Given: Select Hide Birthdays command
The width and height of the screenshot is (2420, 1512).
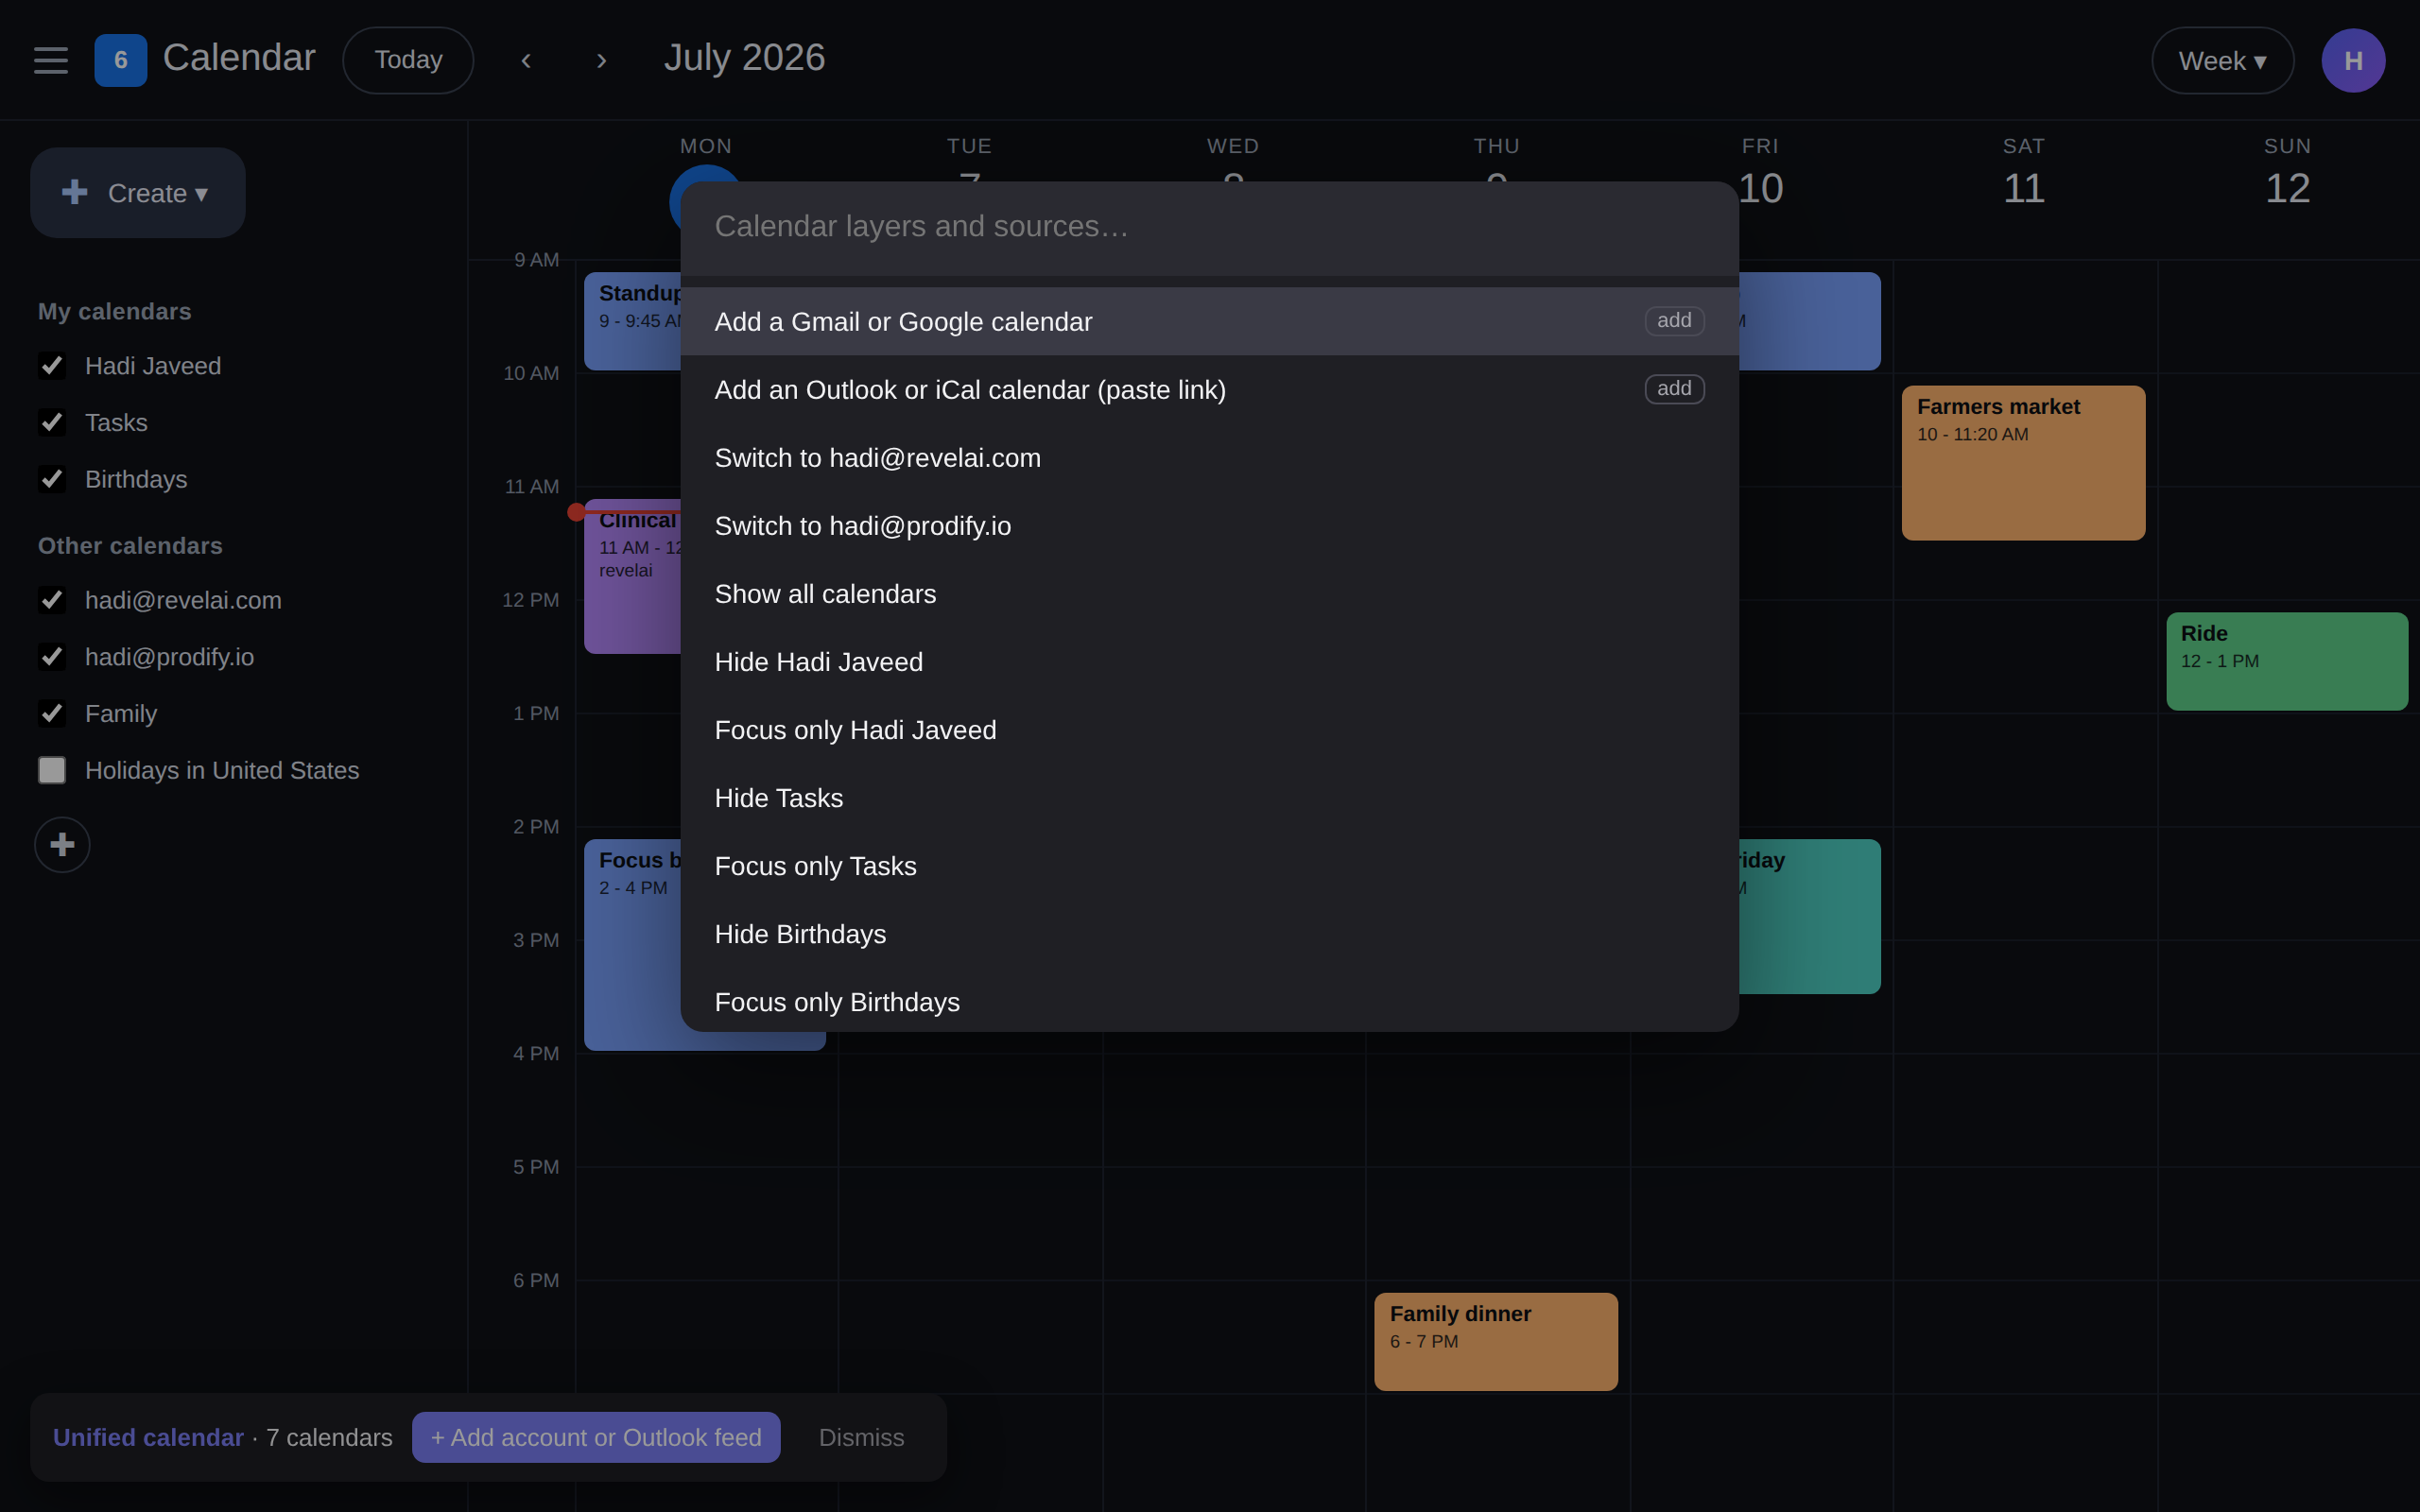Looking at the screenshot, I should pos(1209,933).
